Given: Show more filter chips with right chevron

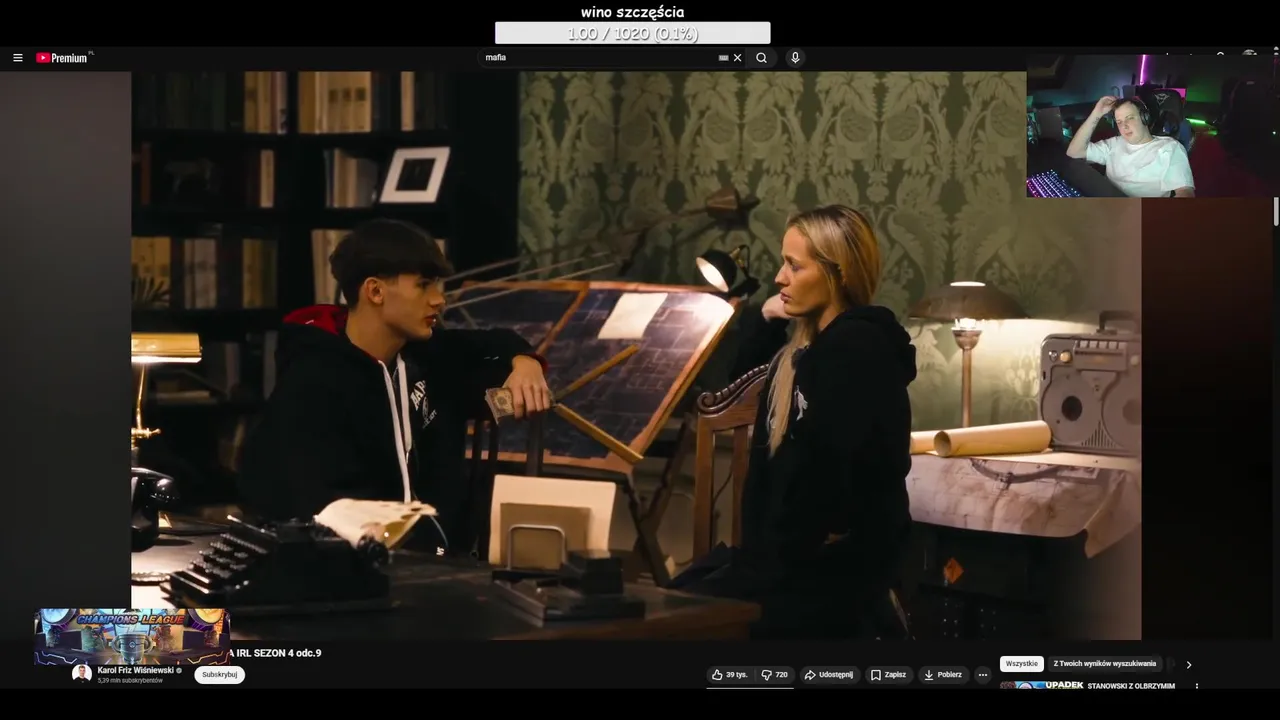Looking at the screenshot, I should tap(1189, 664).
